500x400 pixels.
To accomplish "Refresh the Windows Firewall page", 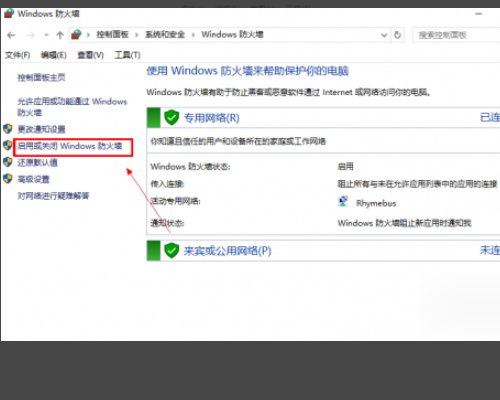I will 397,35.
